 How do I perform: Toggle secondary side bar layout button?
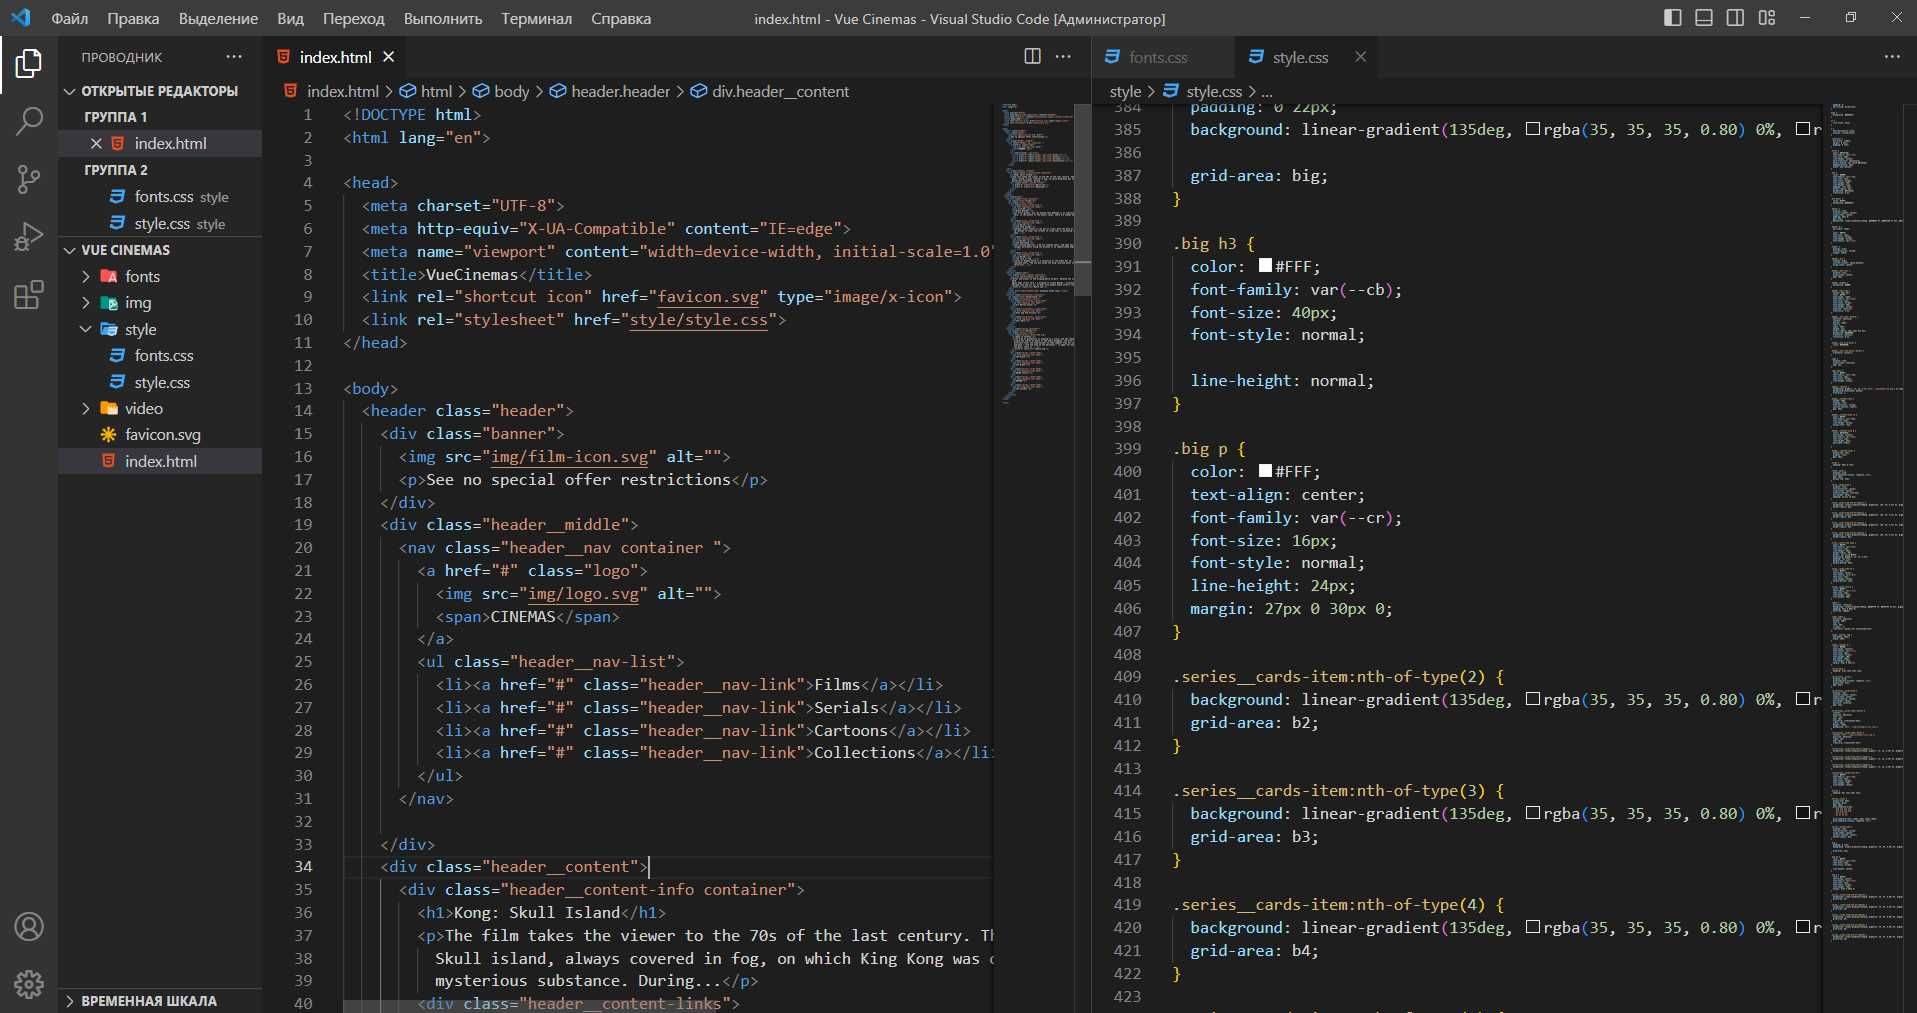(1735, 18)
